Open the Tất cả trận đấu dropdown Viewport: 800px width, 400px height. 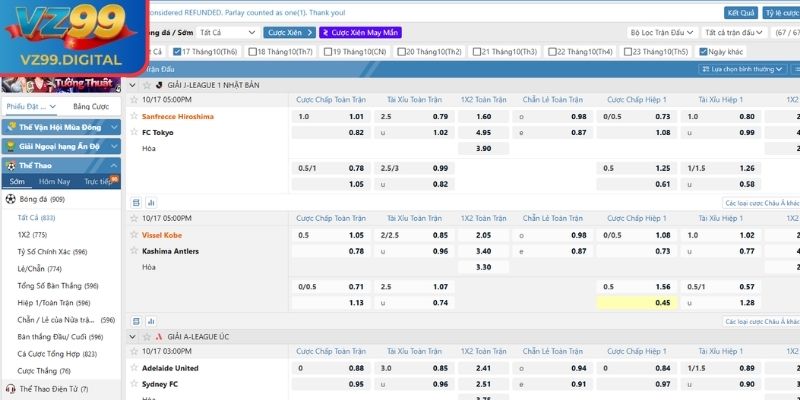point(734,32)
